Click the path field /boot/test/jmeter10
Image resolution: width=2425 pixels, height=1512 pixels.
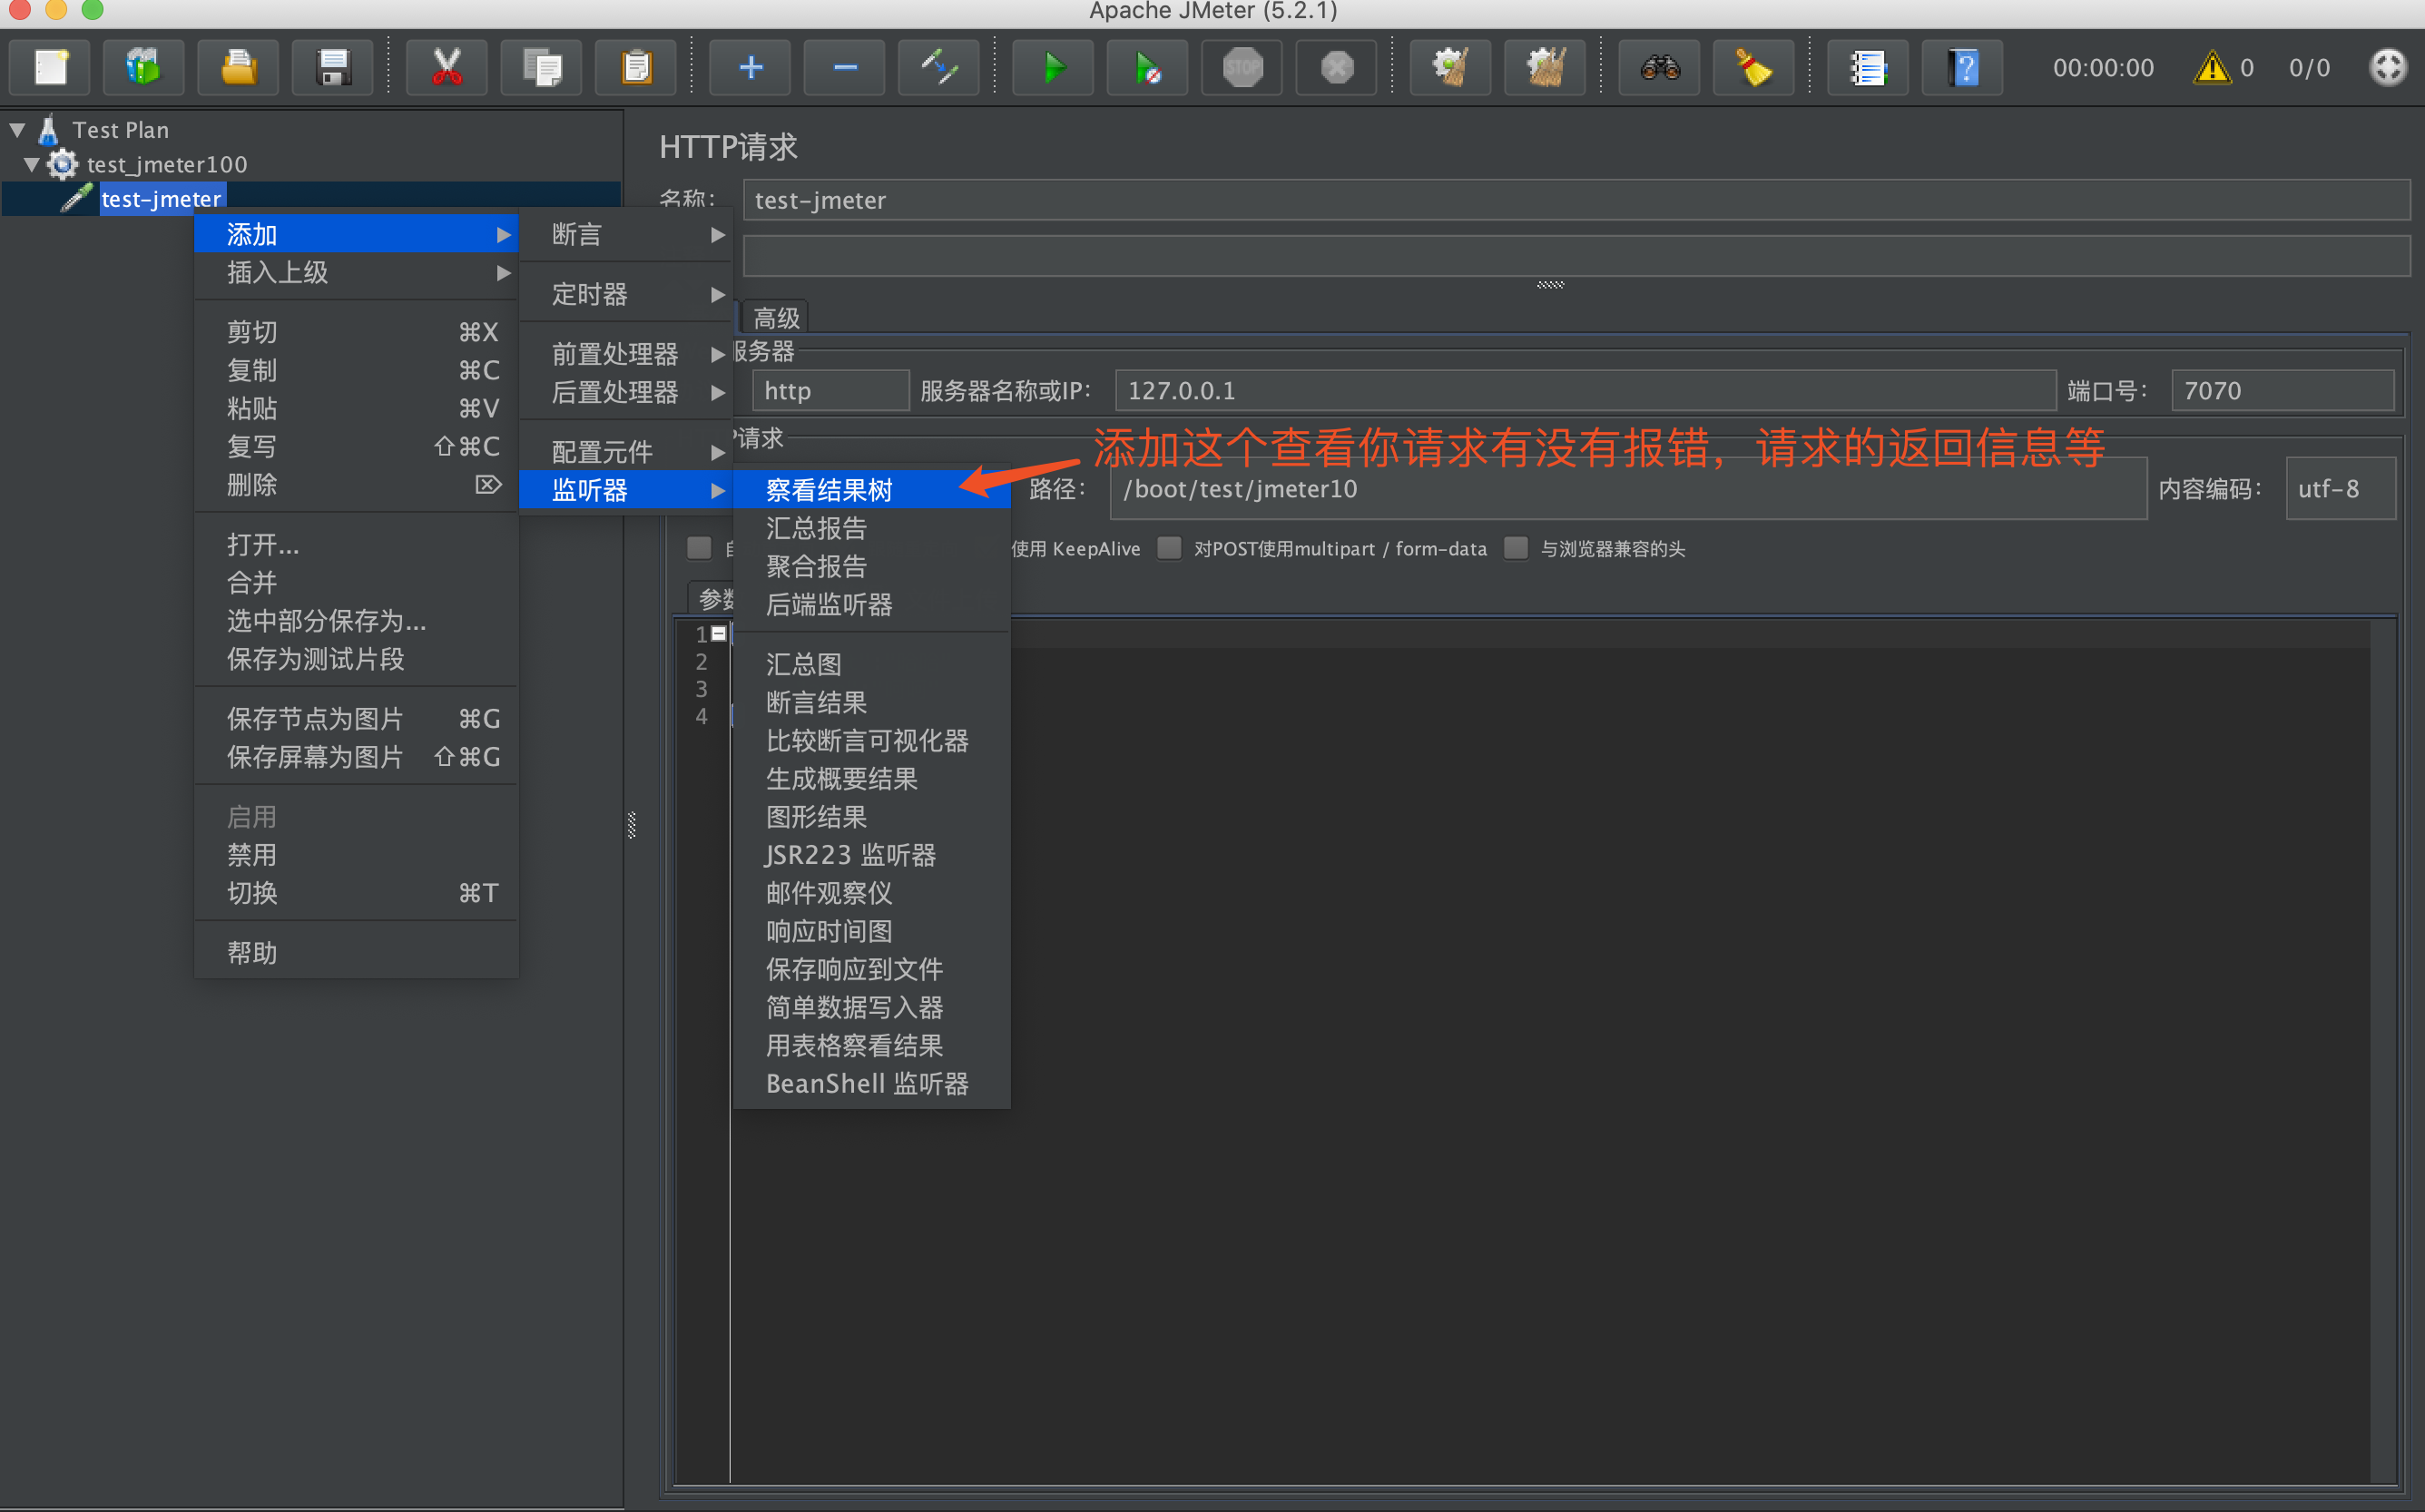click(x=1628, y=489)
